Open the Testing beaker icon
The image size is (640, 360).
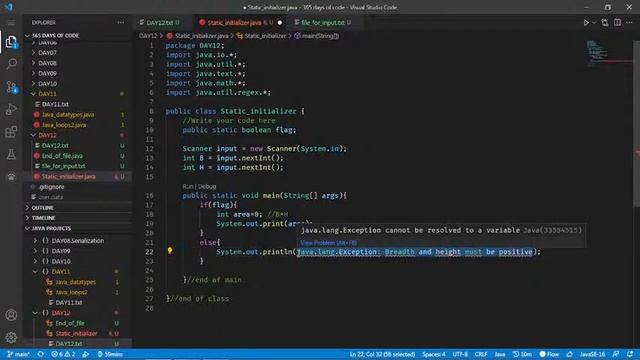point(11,154)
